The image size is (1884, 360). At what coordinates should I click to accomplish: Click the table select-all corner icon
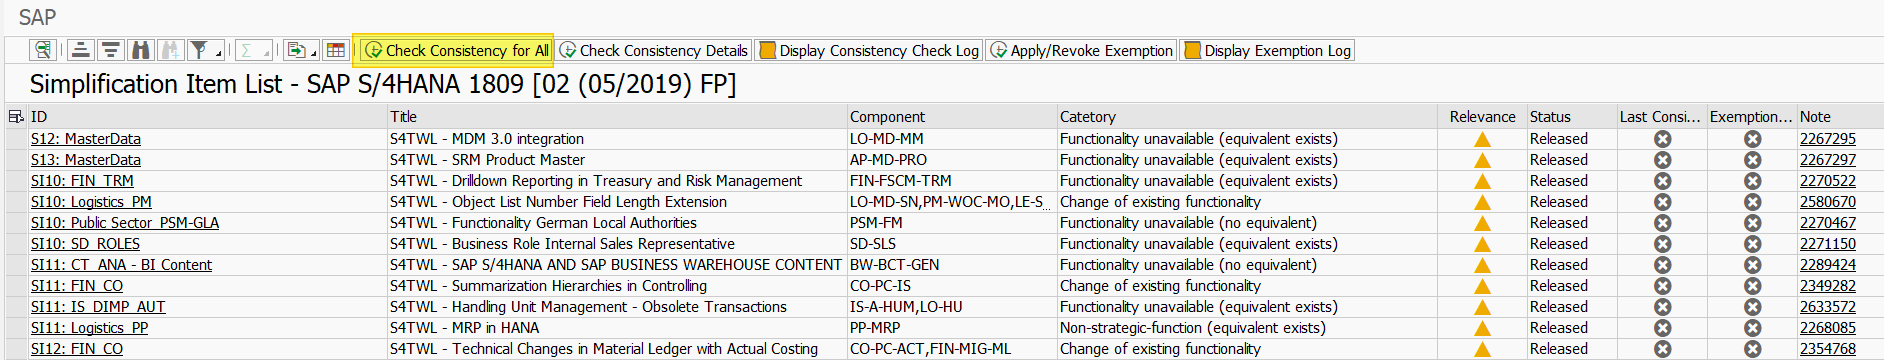[x=16, y=117]
